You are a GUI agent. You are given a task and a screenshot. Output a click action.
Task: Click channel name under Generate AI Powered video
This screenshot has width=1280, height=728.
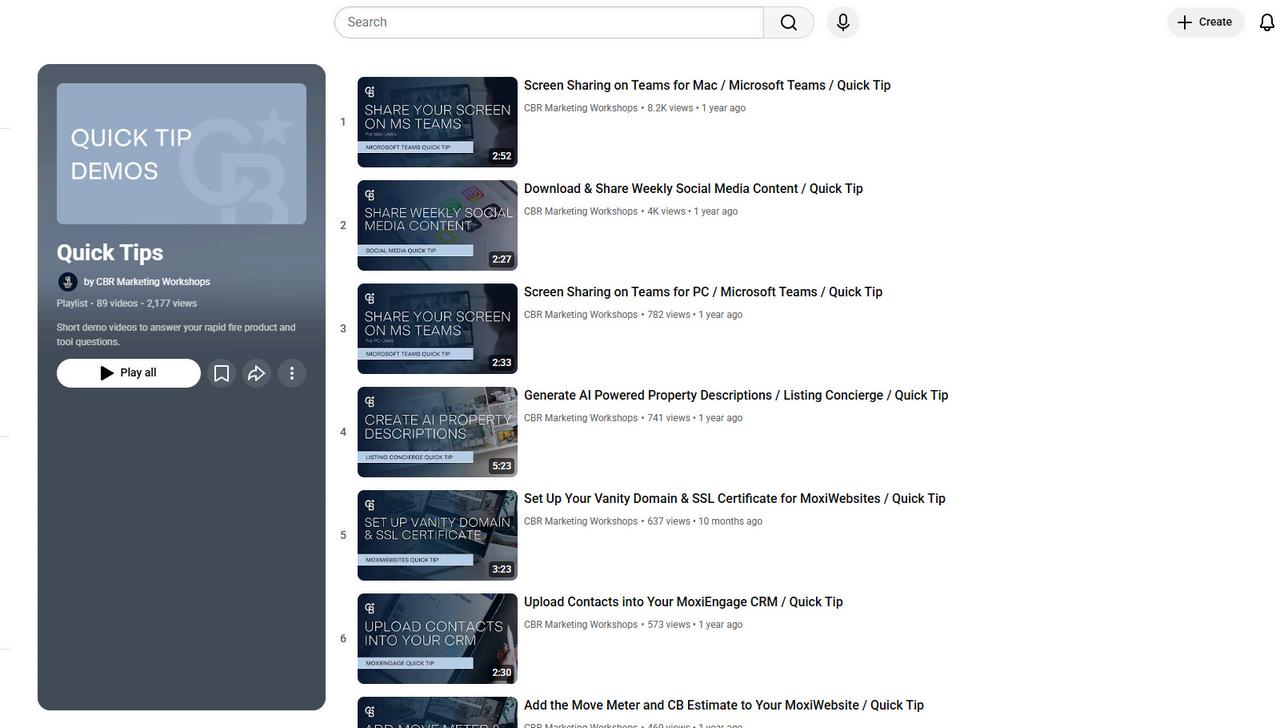coord(581,418)
